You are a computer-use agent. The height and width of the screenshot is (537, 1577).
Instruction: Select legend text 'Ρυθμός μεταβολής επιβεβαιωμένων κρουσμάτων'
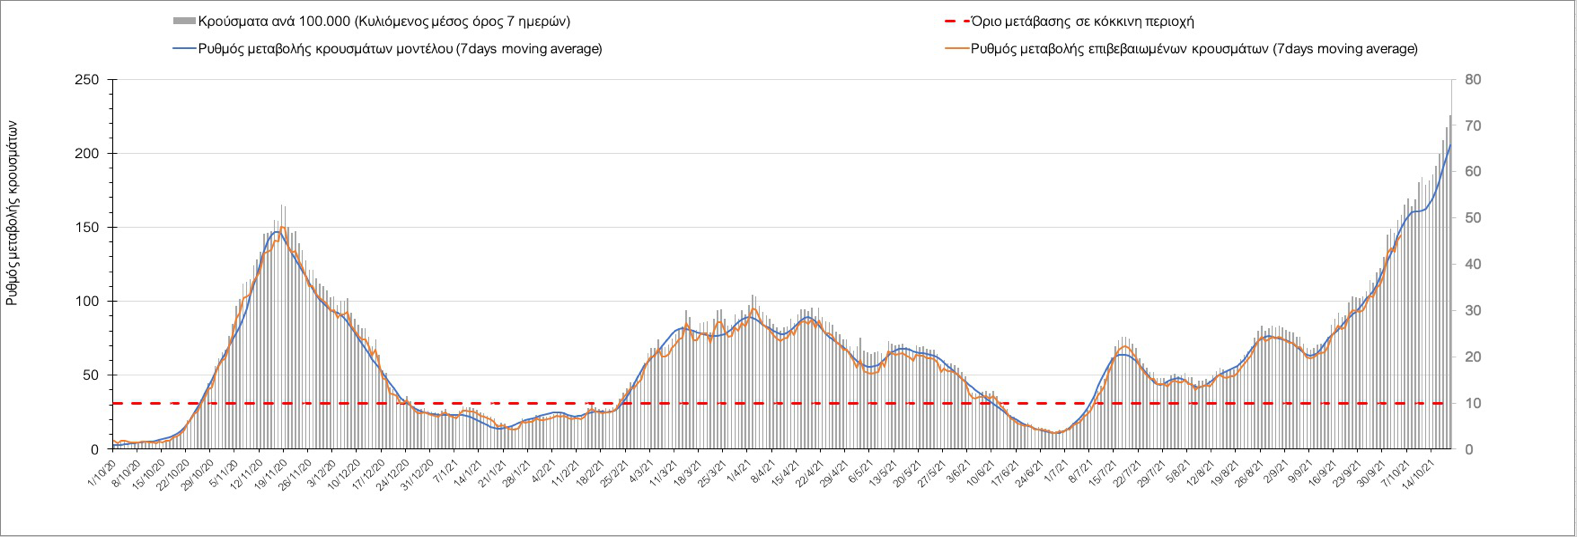point(1120,49)
